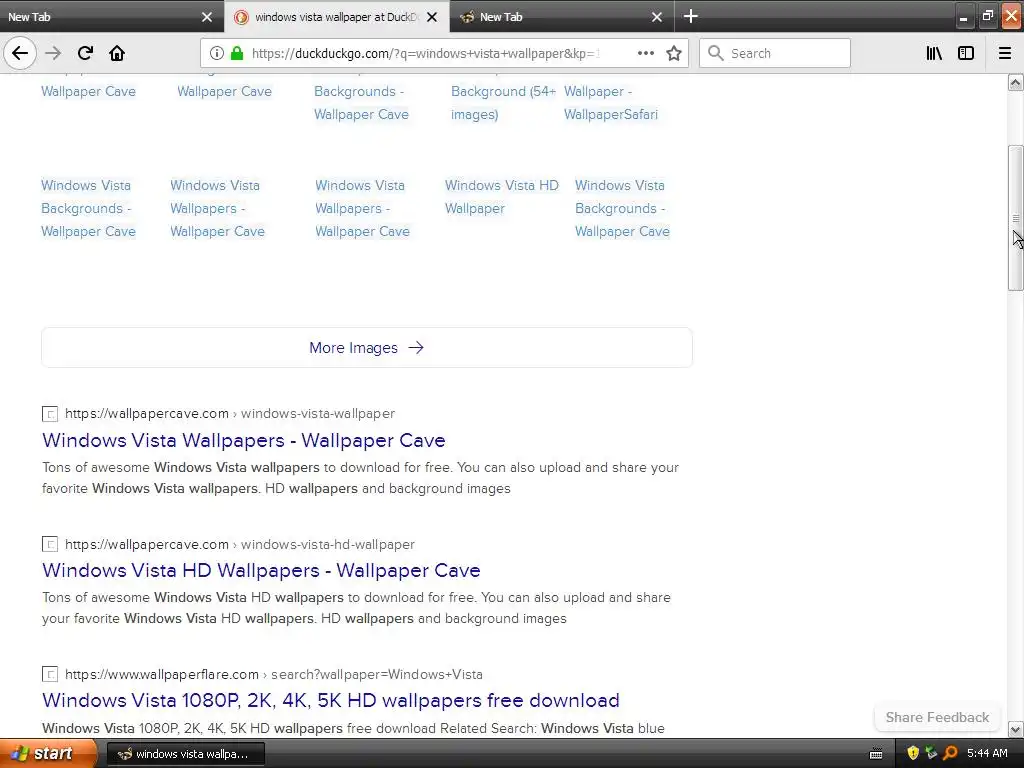Click the address bar URL field
Screen dimensions: 1024x768
pyautogui.click(x=424, y=54)
